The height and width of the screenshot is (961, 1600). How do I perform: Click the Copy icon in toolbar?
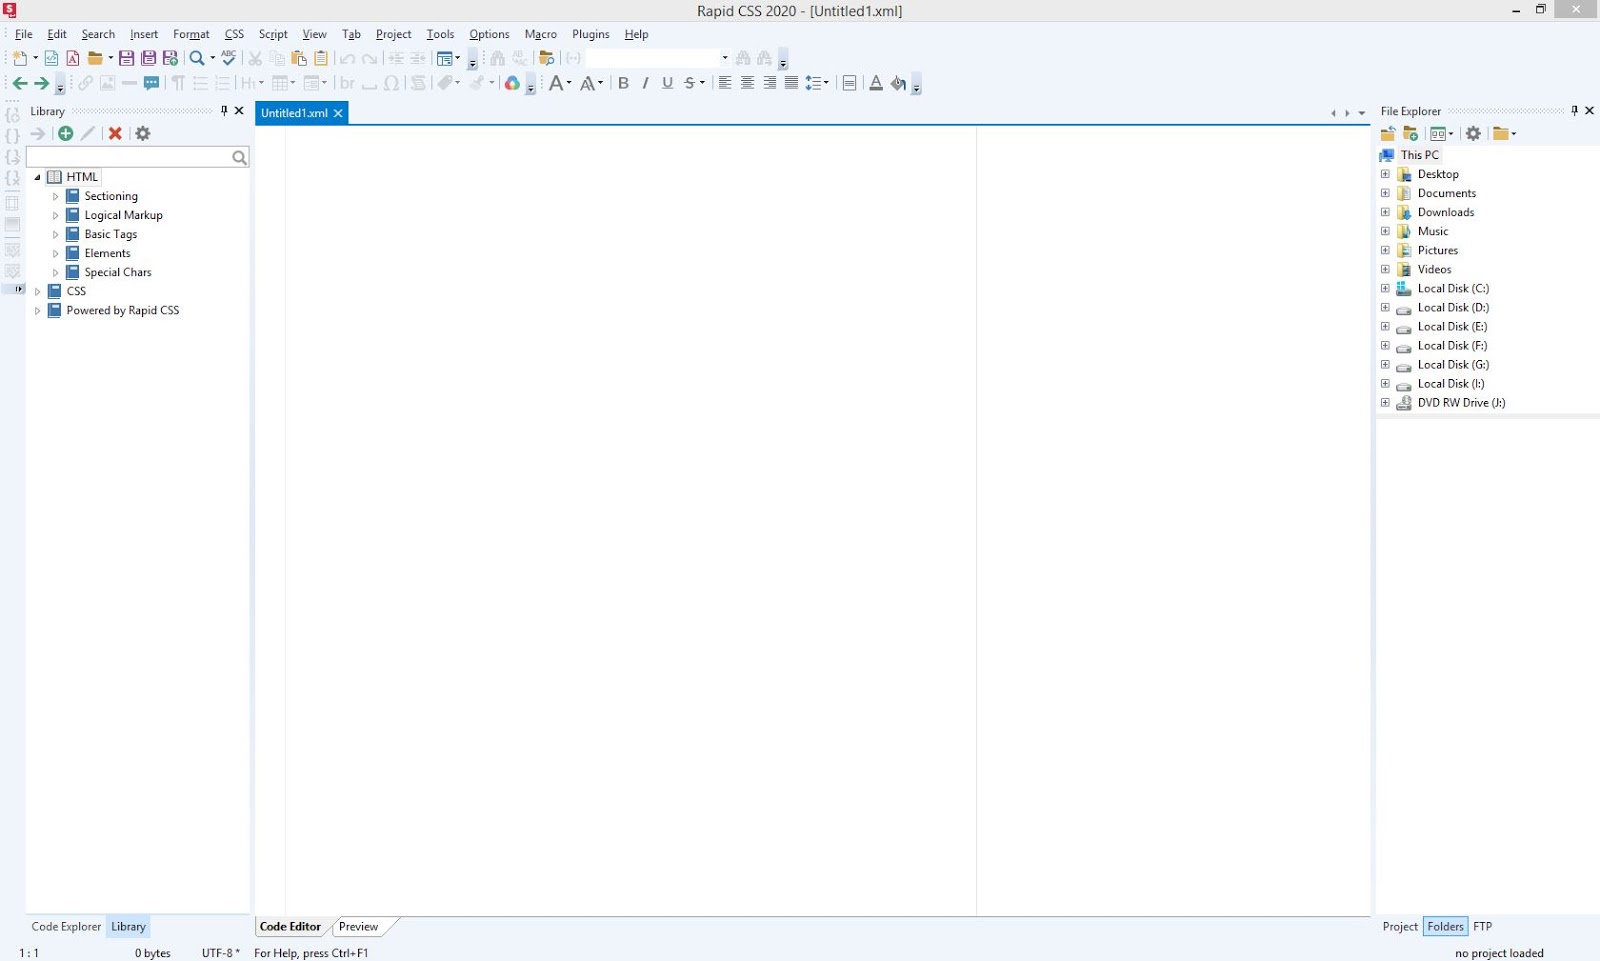pyautogui.click(x=277, y=58)
